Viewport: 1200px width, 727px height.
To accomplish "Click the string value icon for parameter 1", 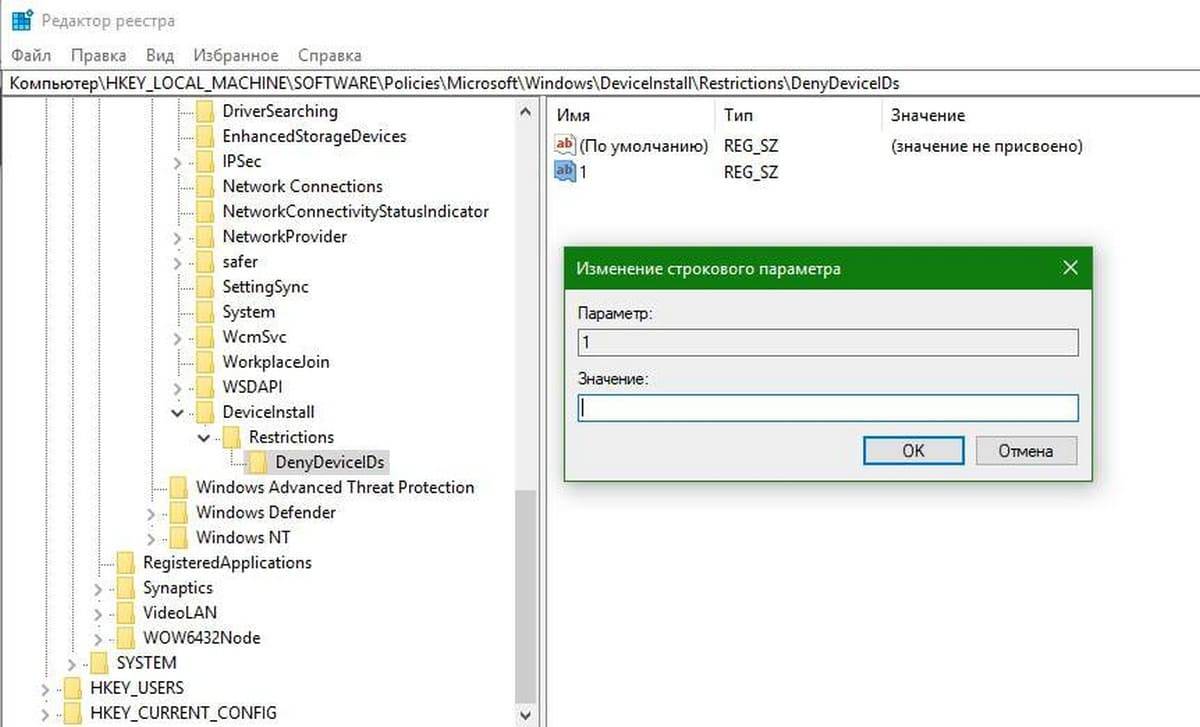I will (565, 171).
